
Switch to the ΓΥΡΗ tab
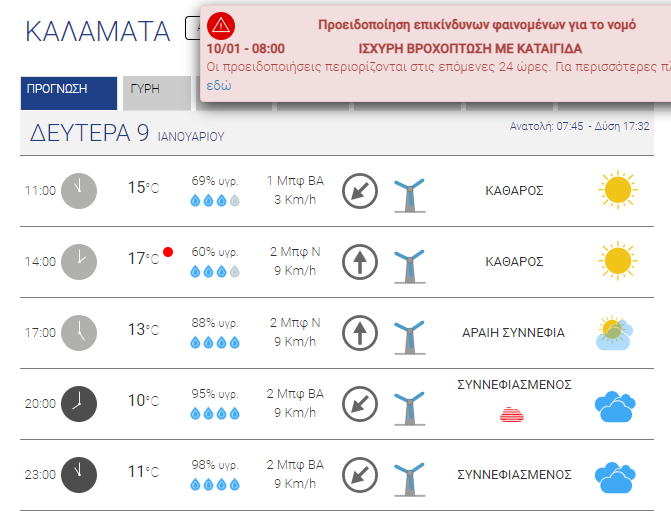[157, 93]
